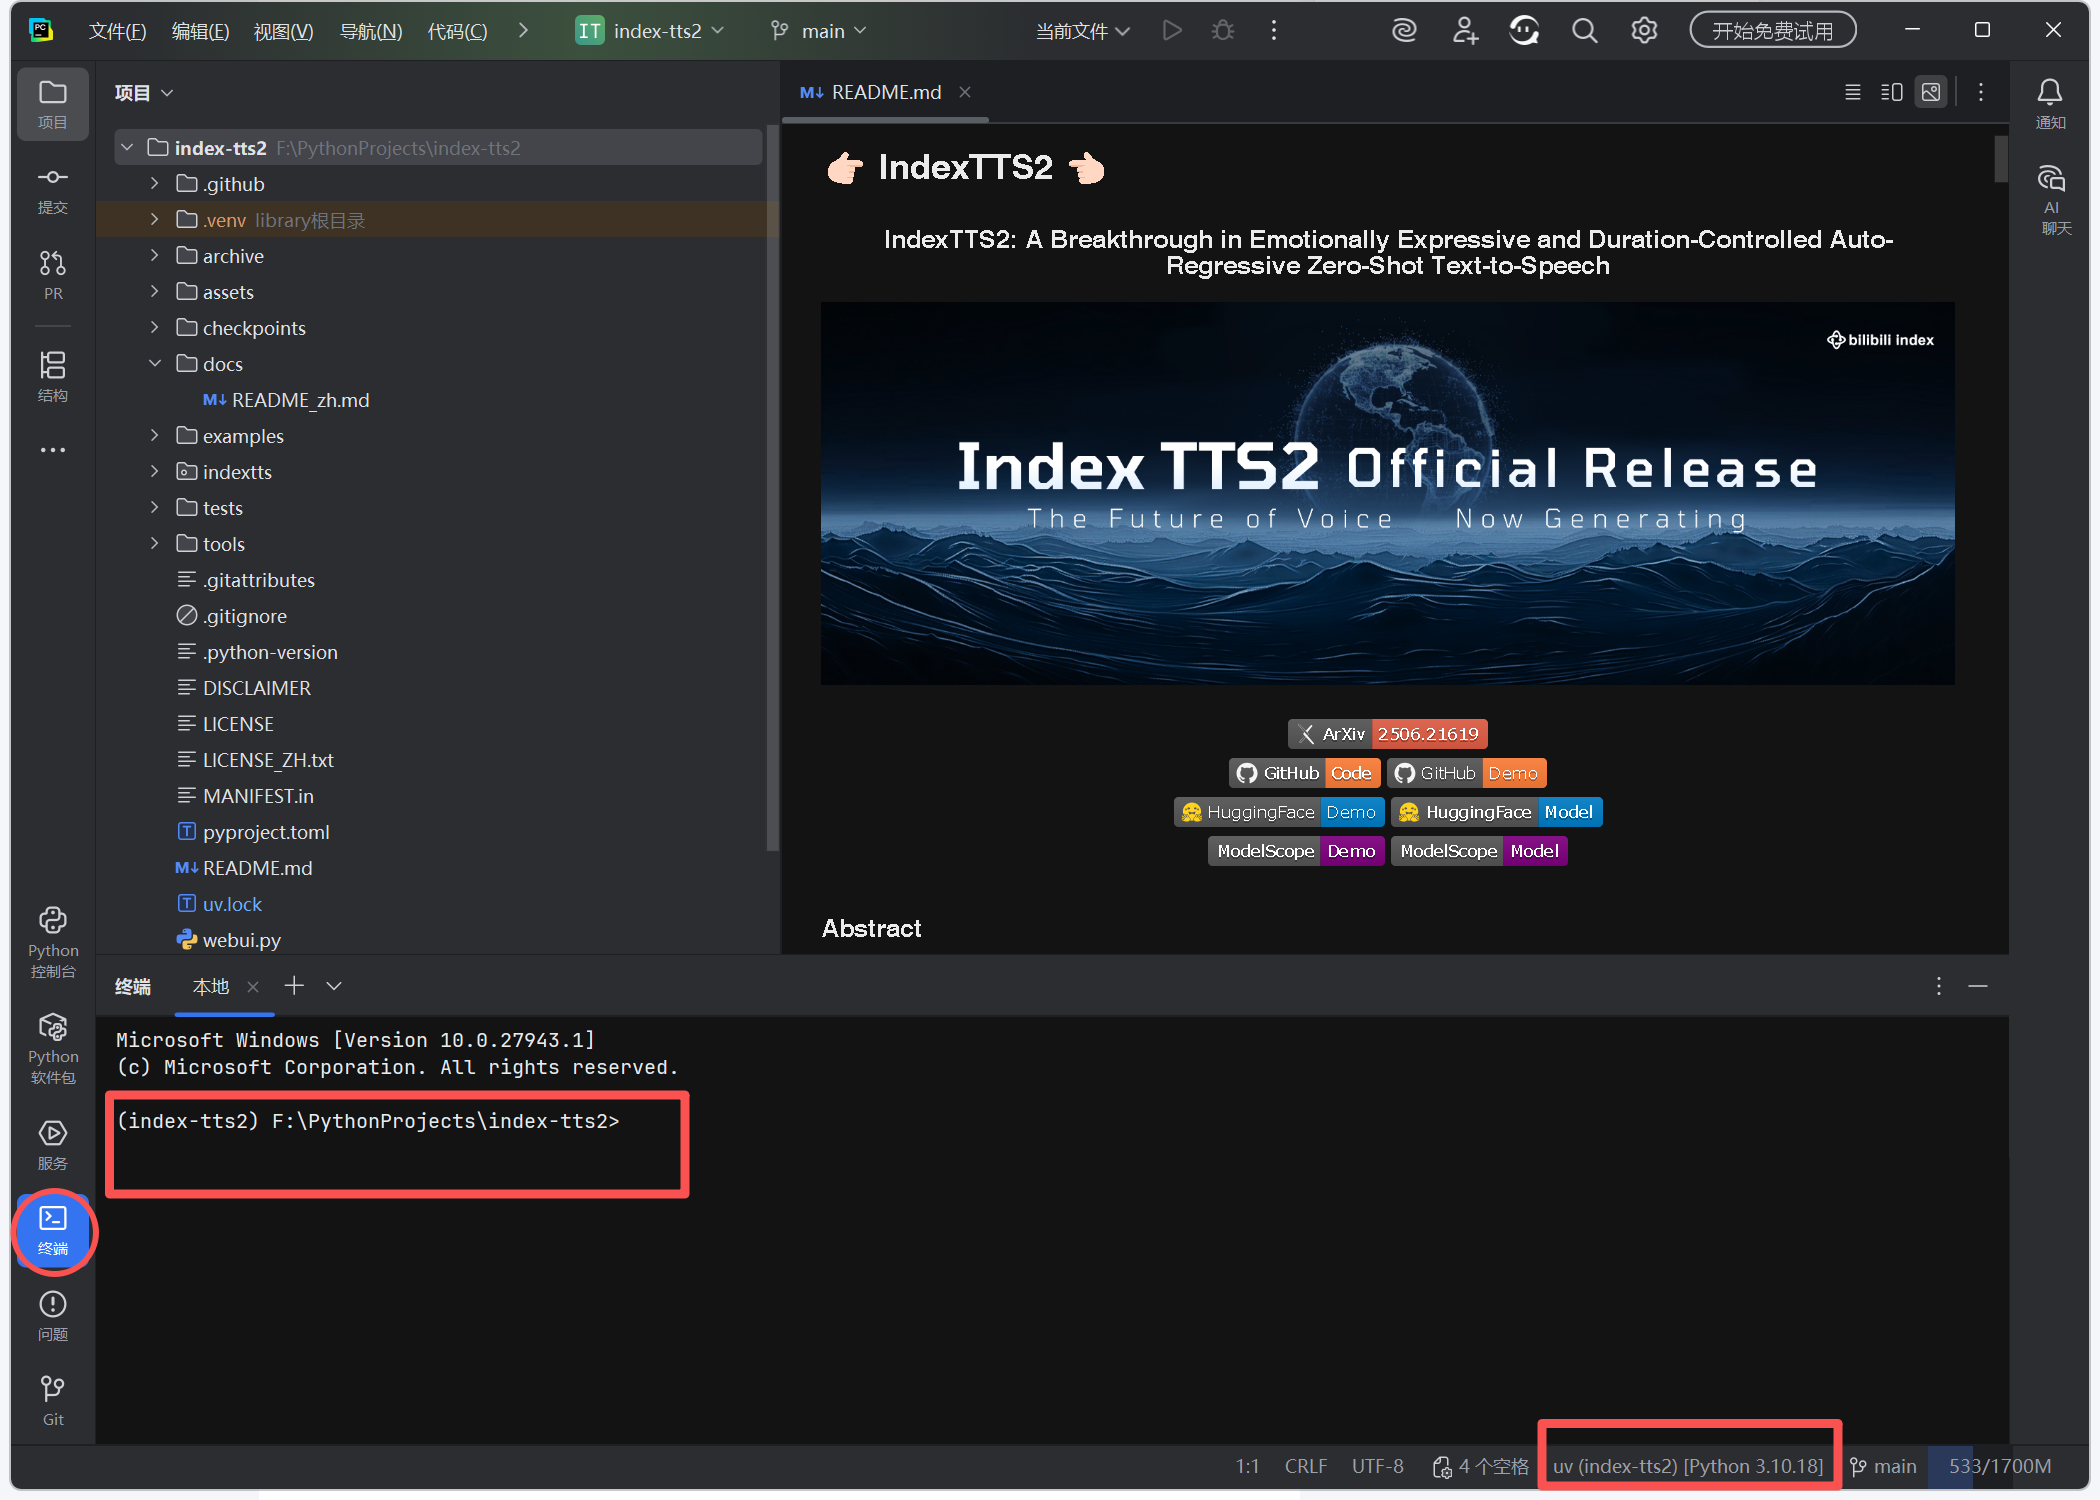Click the Search Everywhere magnifier
Image resolution: width=2100 pixels, height=1500 pixels.
click(x=1584, y=31)
